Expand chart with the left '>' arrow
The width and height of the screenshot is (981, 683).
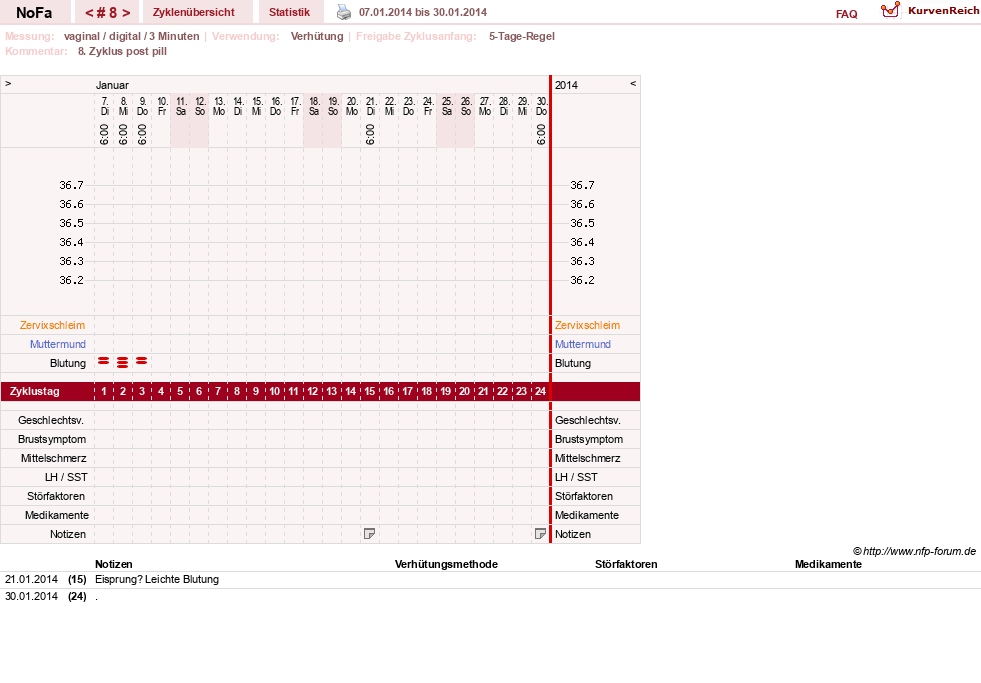pyautogui.click(x=8, y=83)
